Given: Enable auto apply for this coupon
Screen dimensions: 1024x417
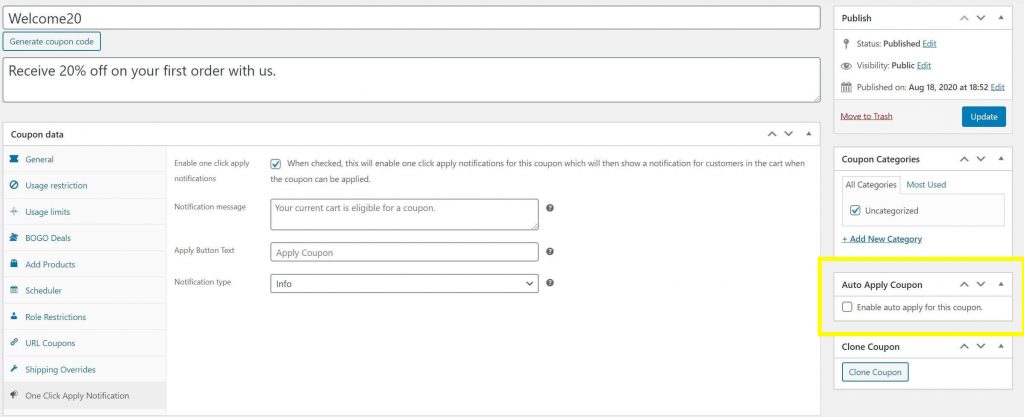Looking at the screenshot, I should tap(847, 307).
